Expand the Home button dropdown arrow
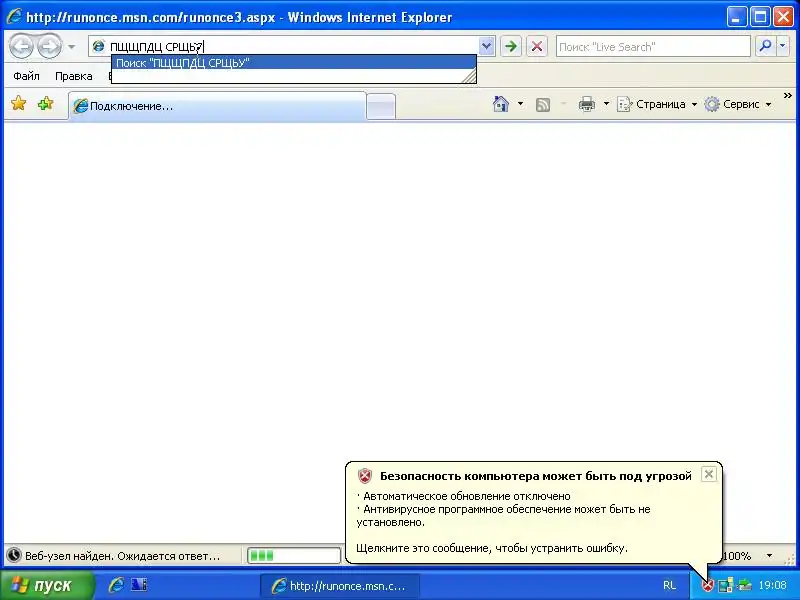The width and height of the screenshot is (800, 600). [x=520, y=104]
